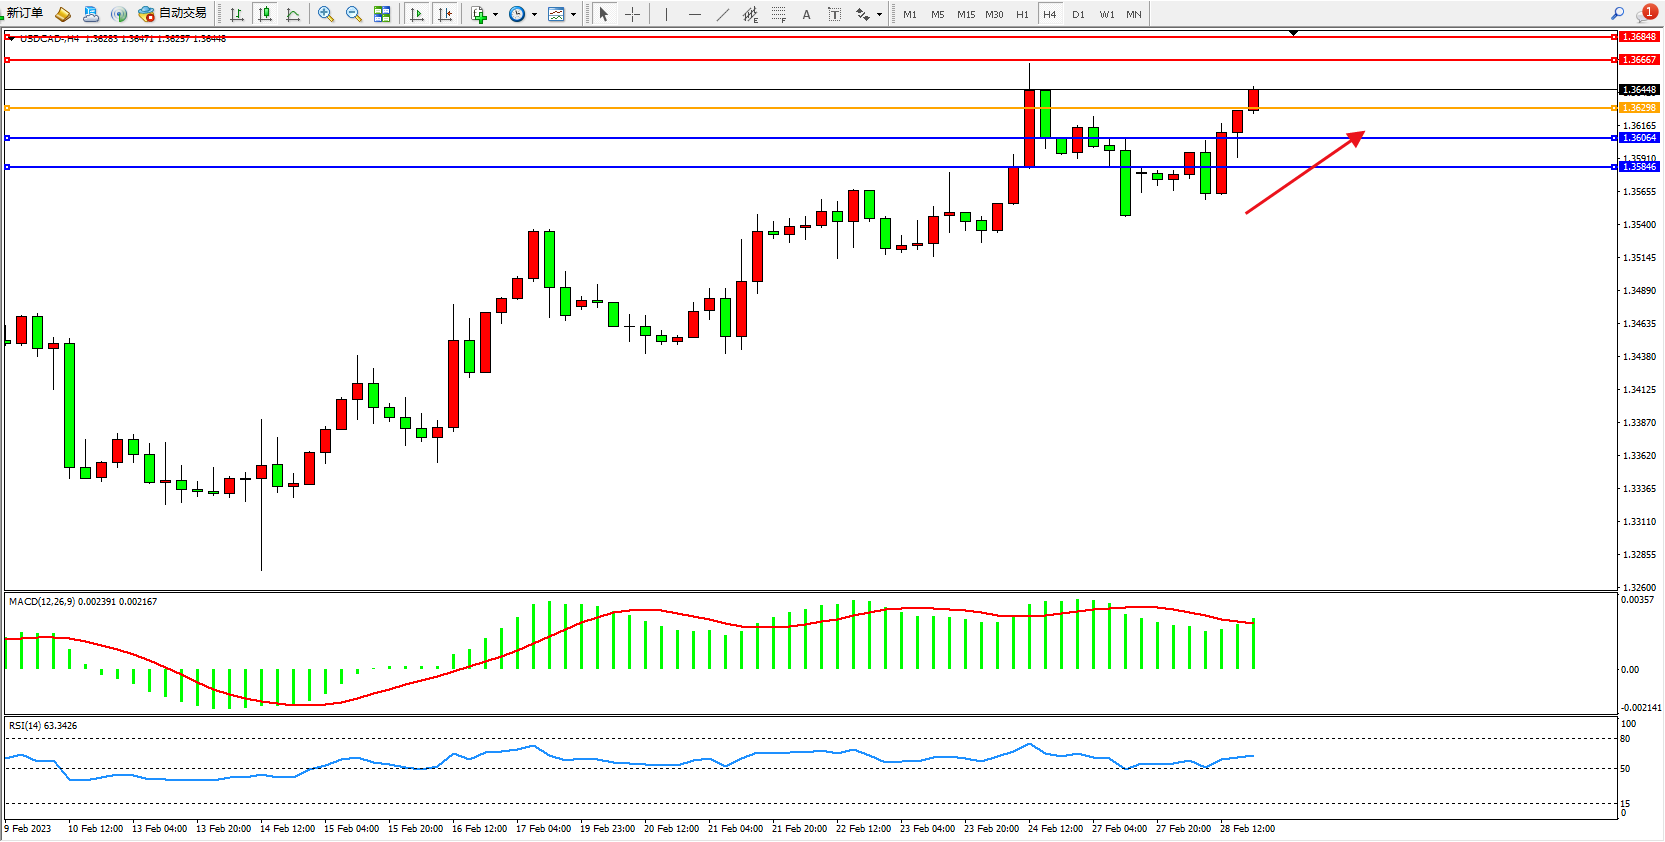
Task: Zoom out of the chart
Action: tap(354, 14)
